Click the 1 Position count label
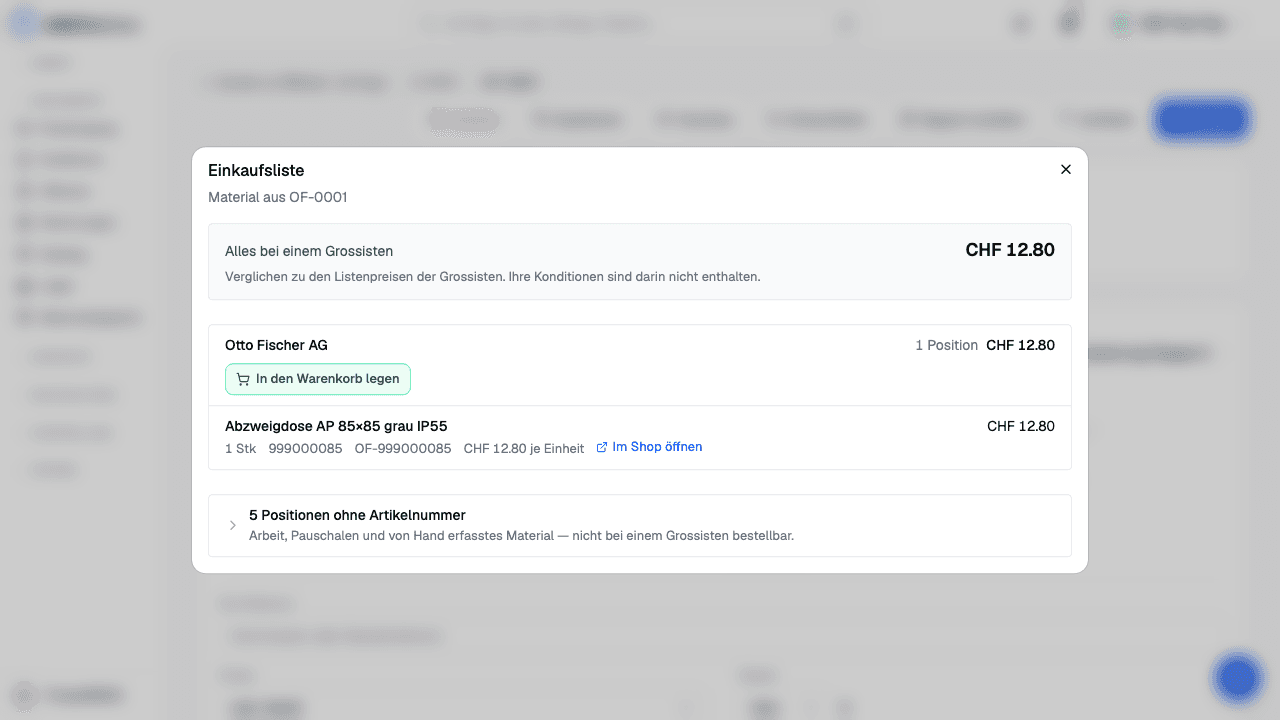1280x720 pixels. (946, 345)
